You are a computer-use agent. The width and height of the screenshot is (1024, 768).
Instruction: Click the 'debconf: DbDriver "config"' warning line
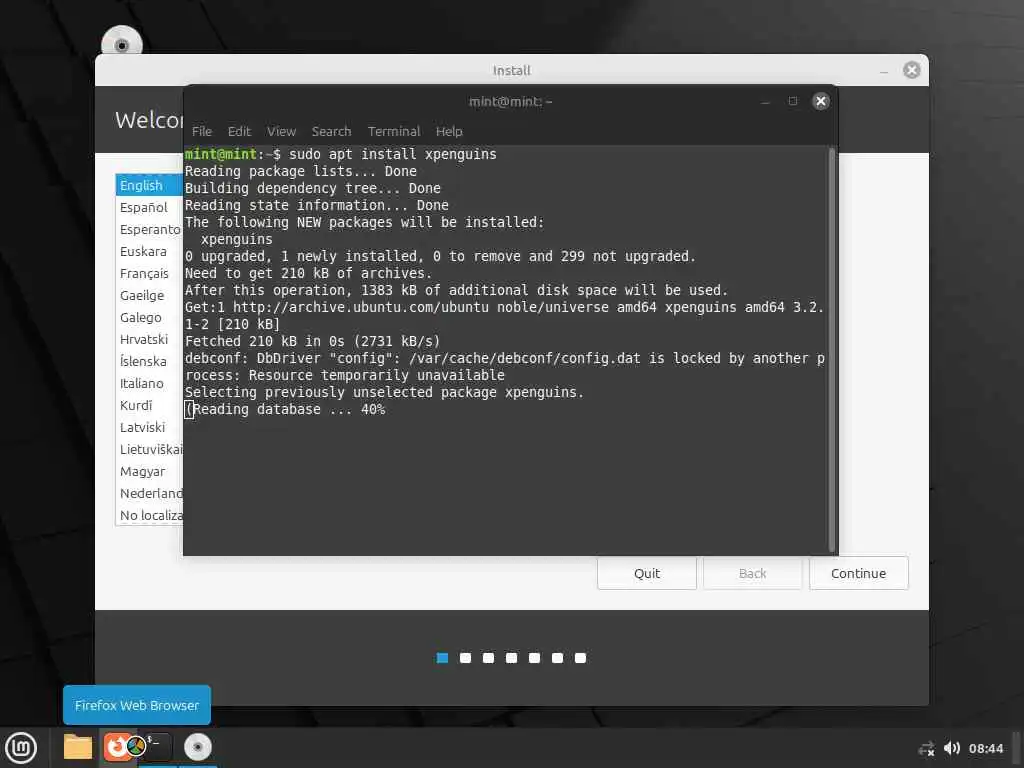click(504, 366)
